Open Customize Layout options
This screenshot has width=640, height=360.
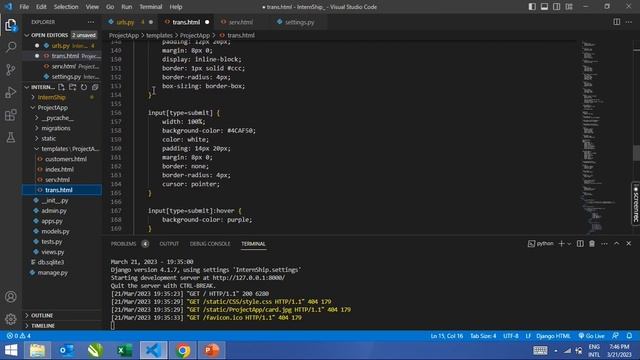569,7
